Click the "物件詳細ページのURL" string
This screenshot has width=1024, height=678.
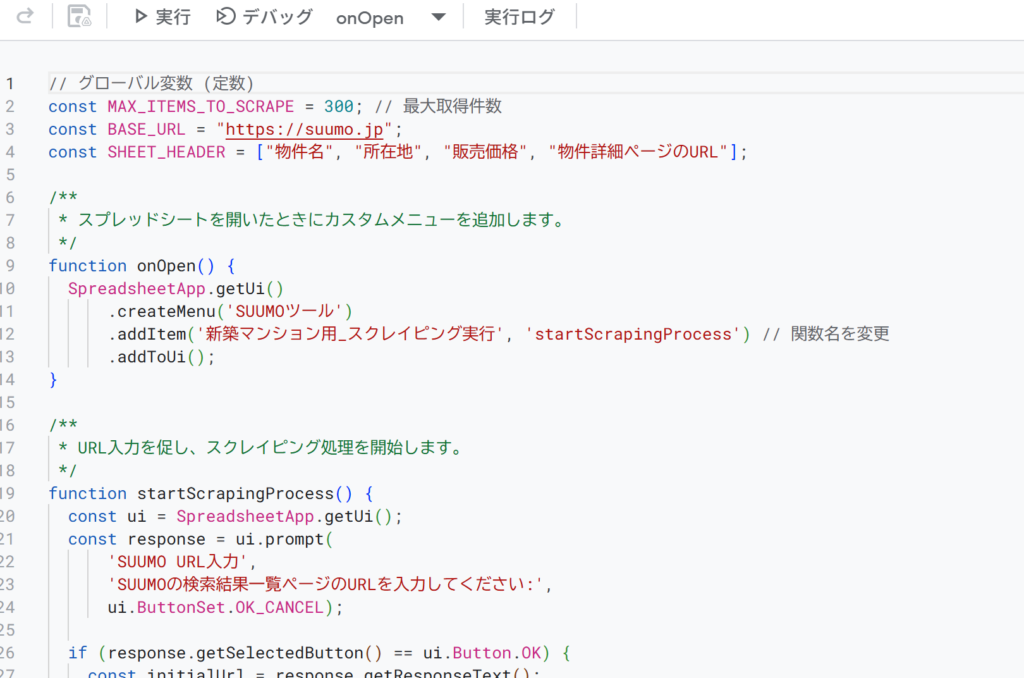pyautogui.click(x=638, y=152)
